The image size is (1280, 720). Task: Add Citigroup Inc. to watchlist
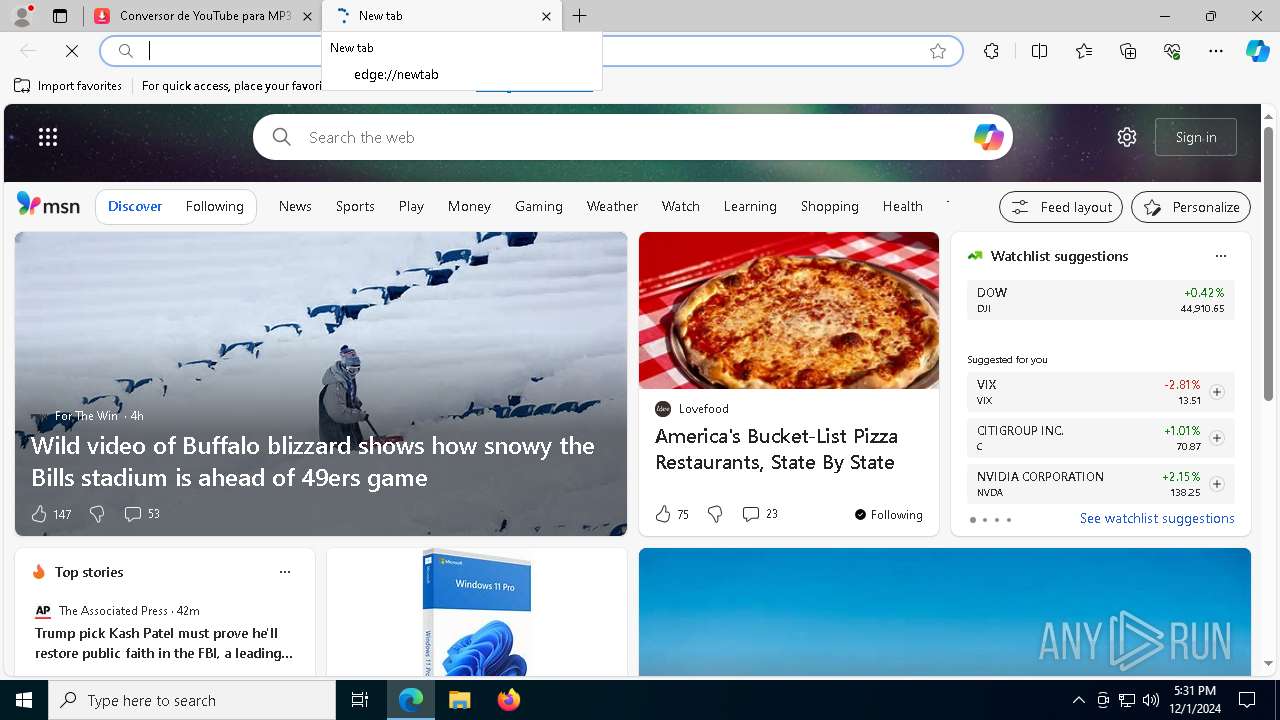(x=1217, y=438)
